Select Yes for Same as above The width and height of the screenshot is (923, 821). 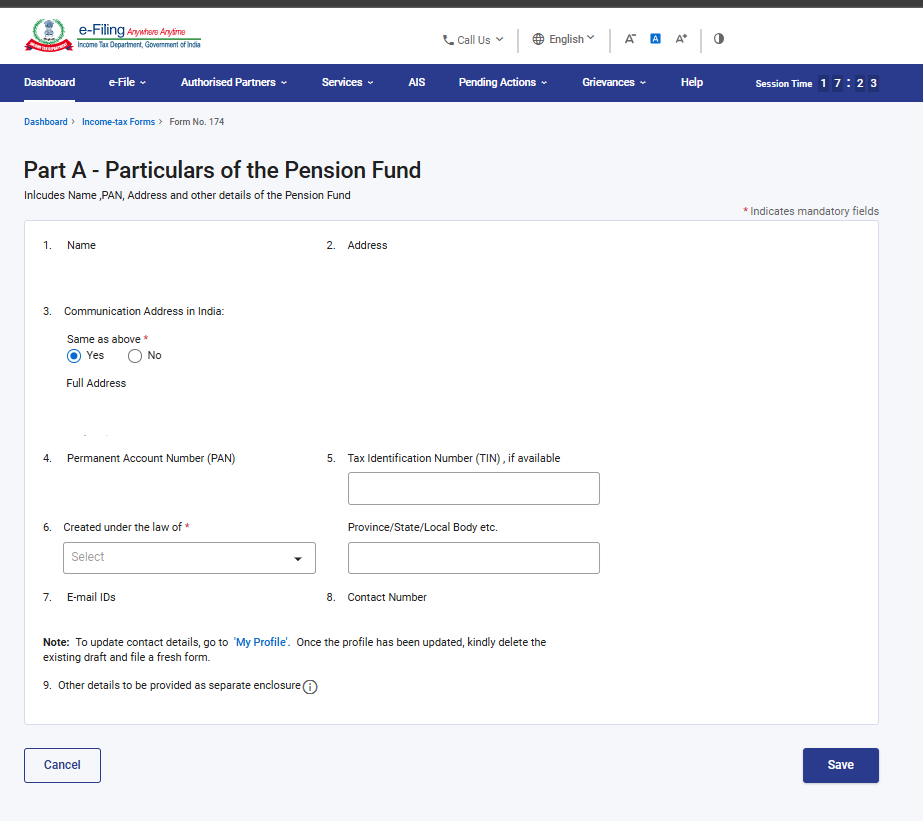coord(74,356)
